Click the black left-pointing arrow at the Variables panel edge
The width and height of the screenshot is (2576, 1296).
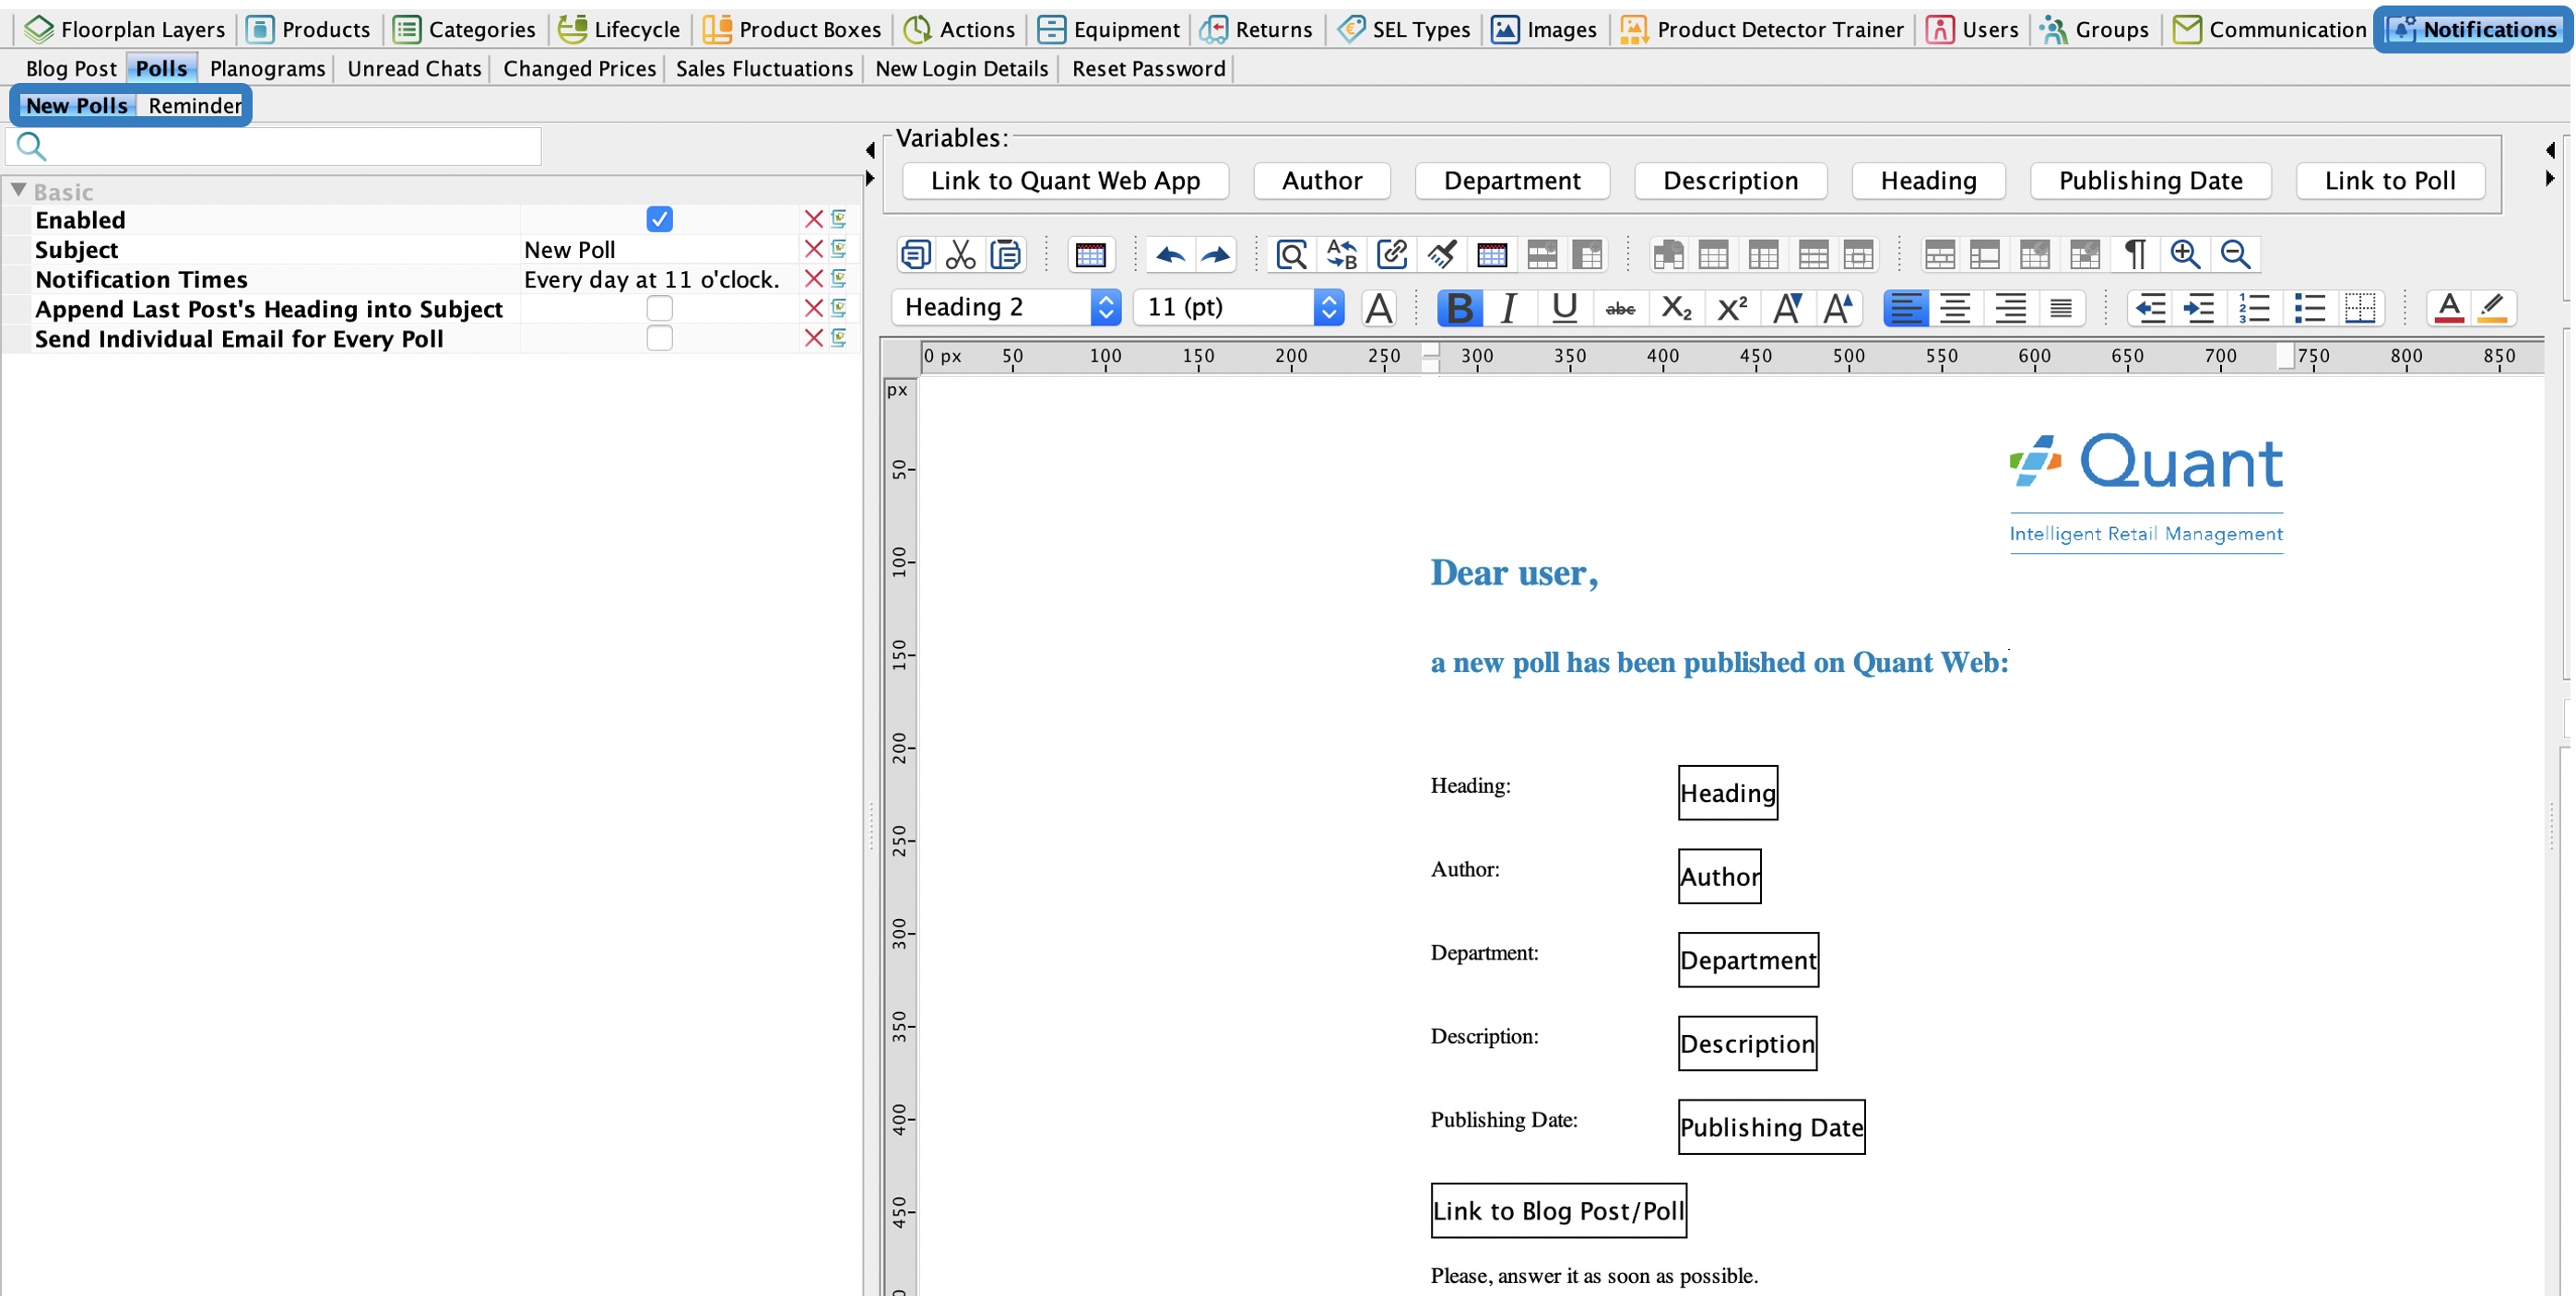click(x=2550, y=151)
